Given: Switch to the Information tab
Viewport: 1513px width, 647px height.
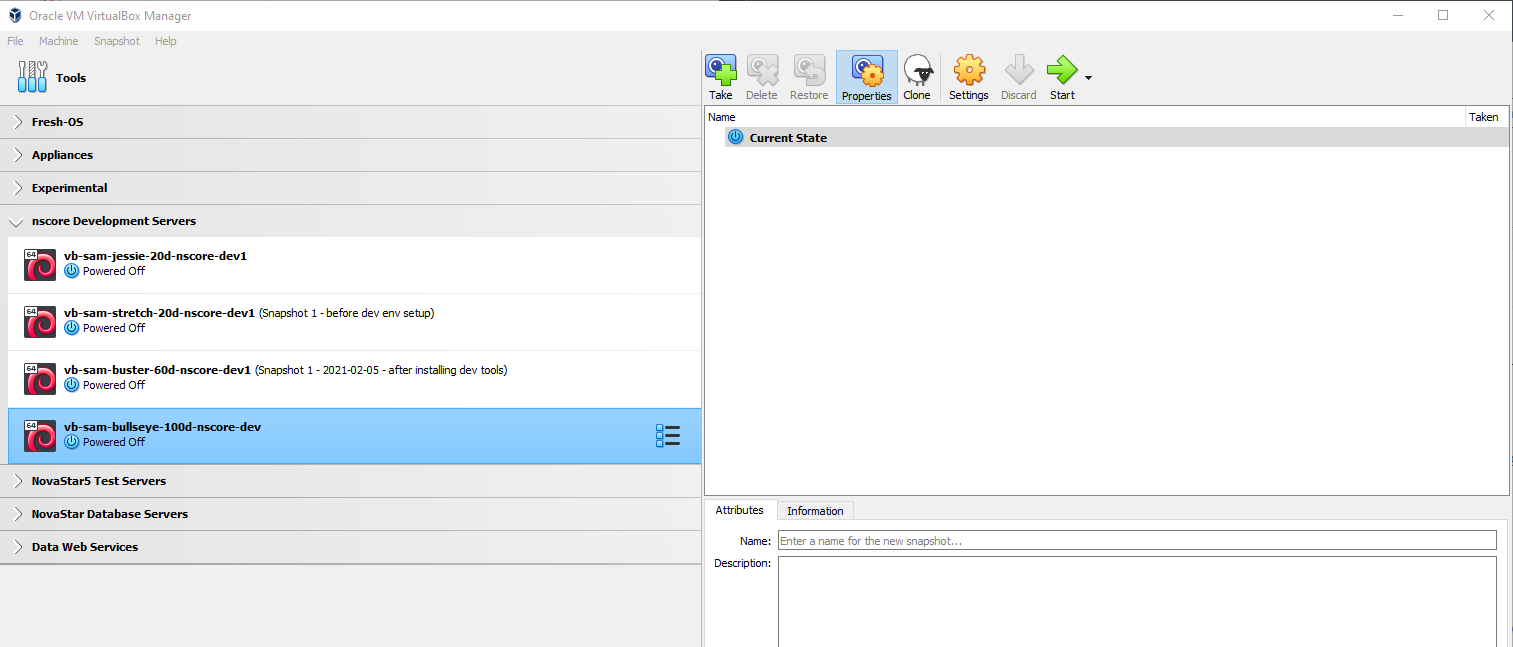Looking at the screenshot, I should [x=814, y=510].
